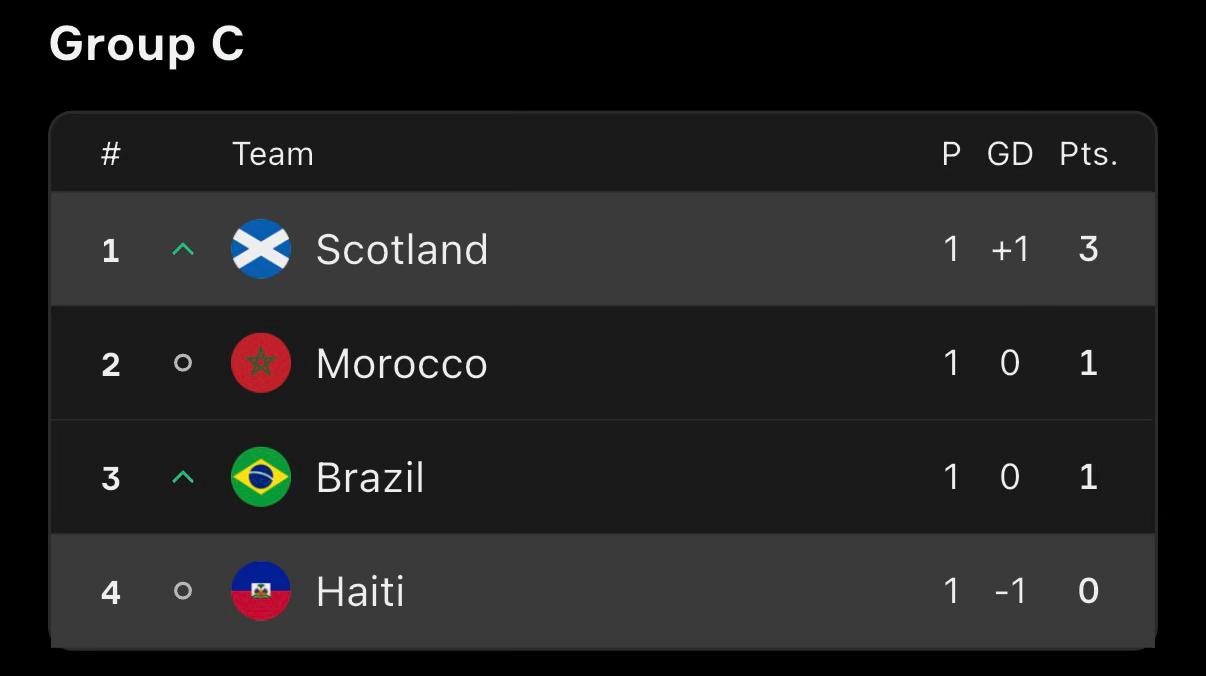This screenshot has width=1206, height=676.
Task: Click the P column header
Action: tap(951, 154)
